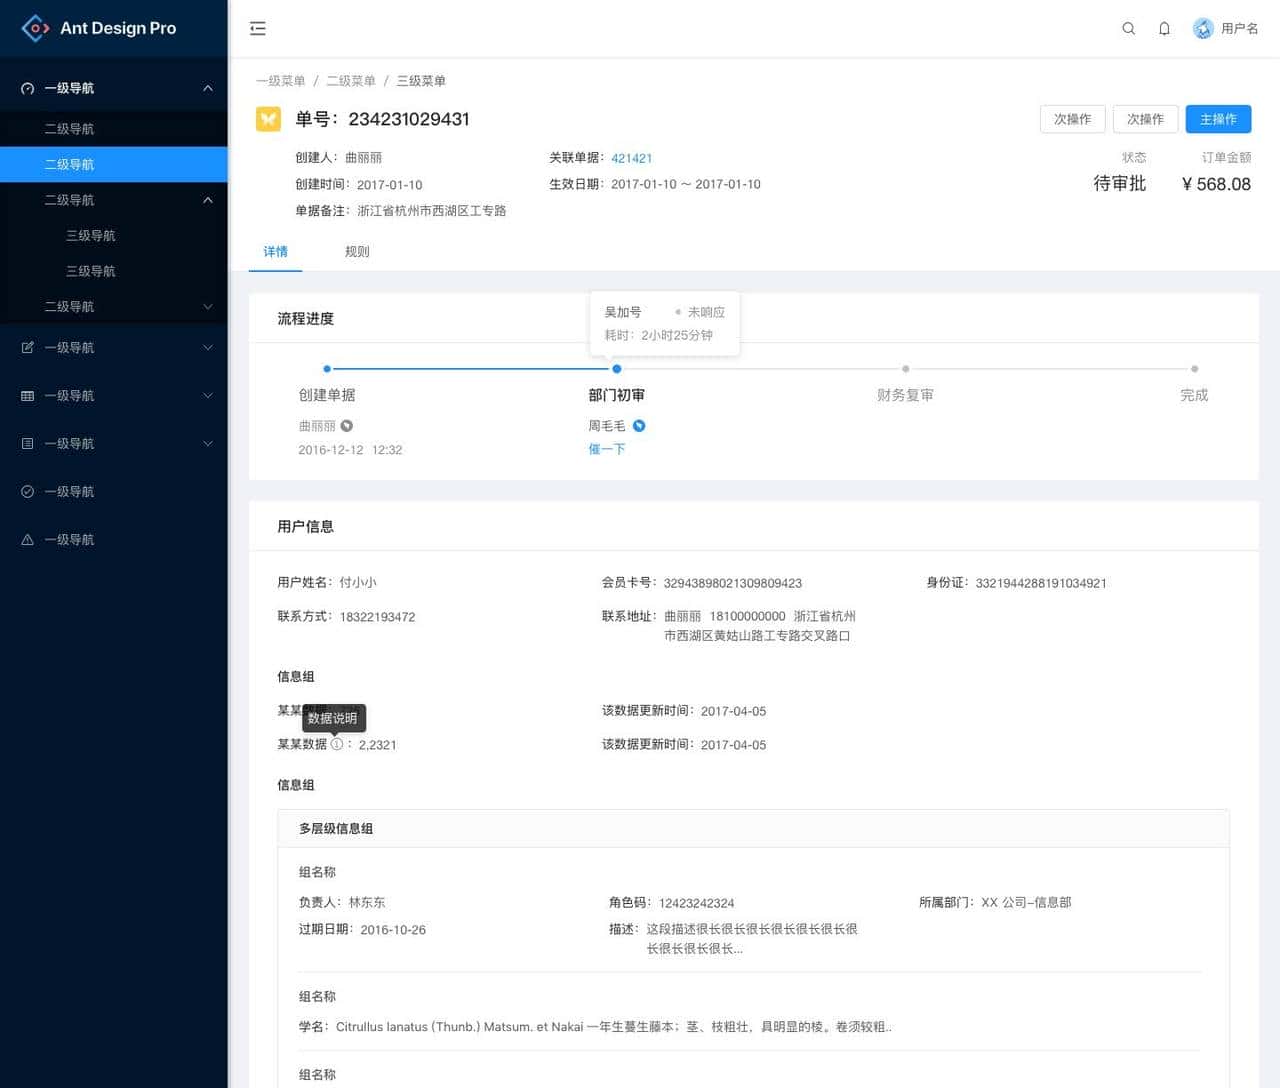This screenshot has width=1280, height=1088.
Task: Click the yellow butterfly order icon
Action: [268, 119]
